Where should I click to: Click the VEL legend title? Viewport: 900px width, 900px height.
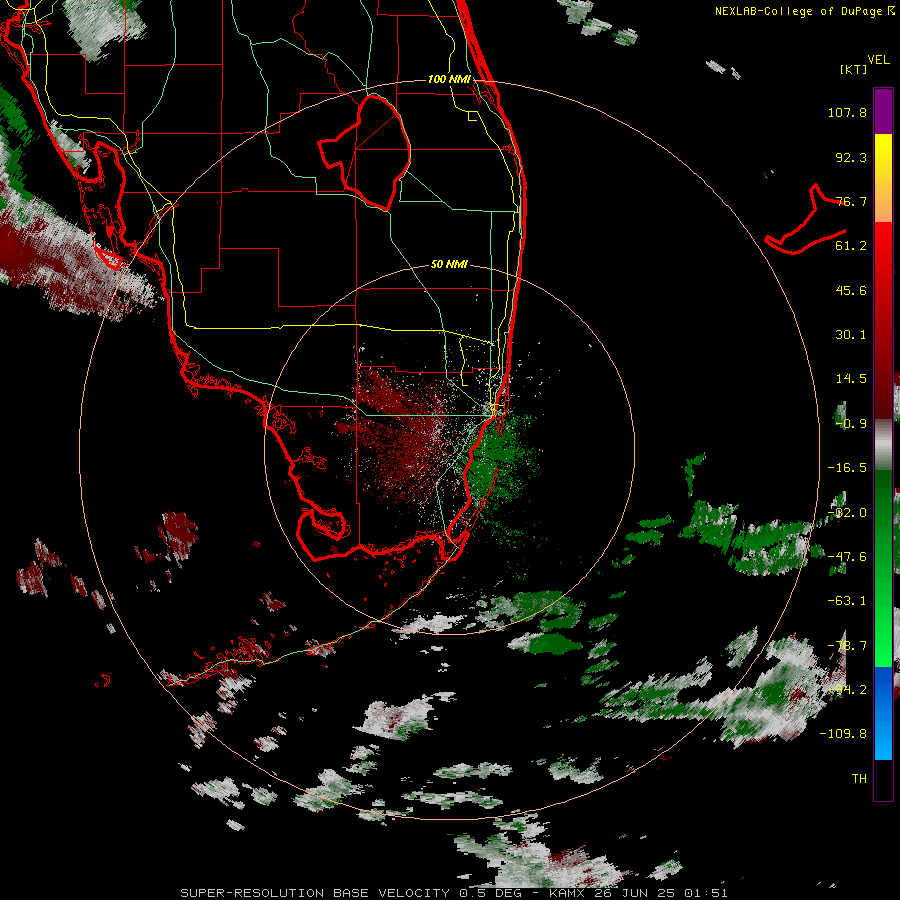(x=878, y=60)
